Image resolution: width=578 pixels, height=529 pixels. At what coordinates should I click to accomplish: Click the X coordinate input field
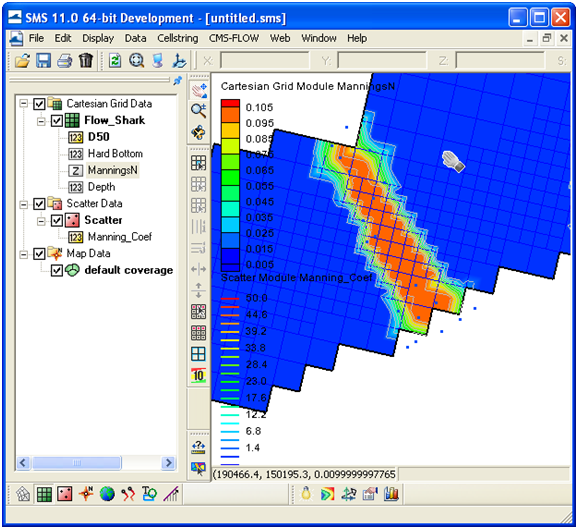[264, 60]
